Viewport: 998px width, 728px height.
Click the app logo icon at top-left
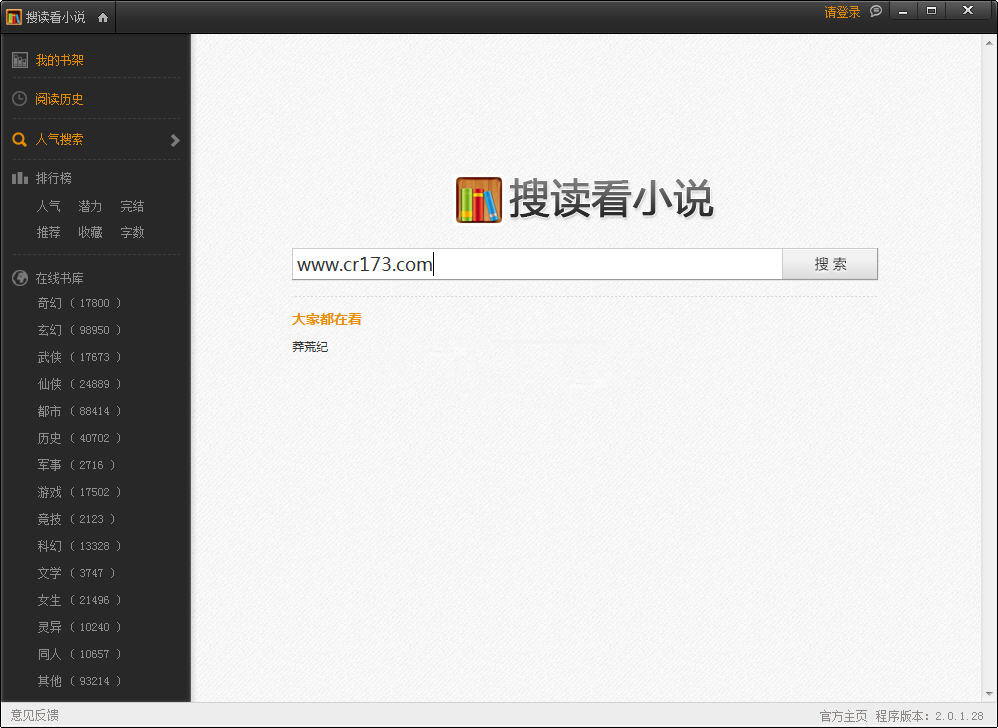coord(13,16)
